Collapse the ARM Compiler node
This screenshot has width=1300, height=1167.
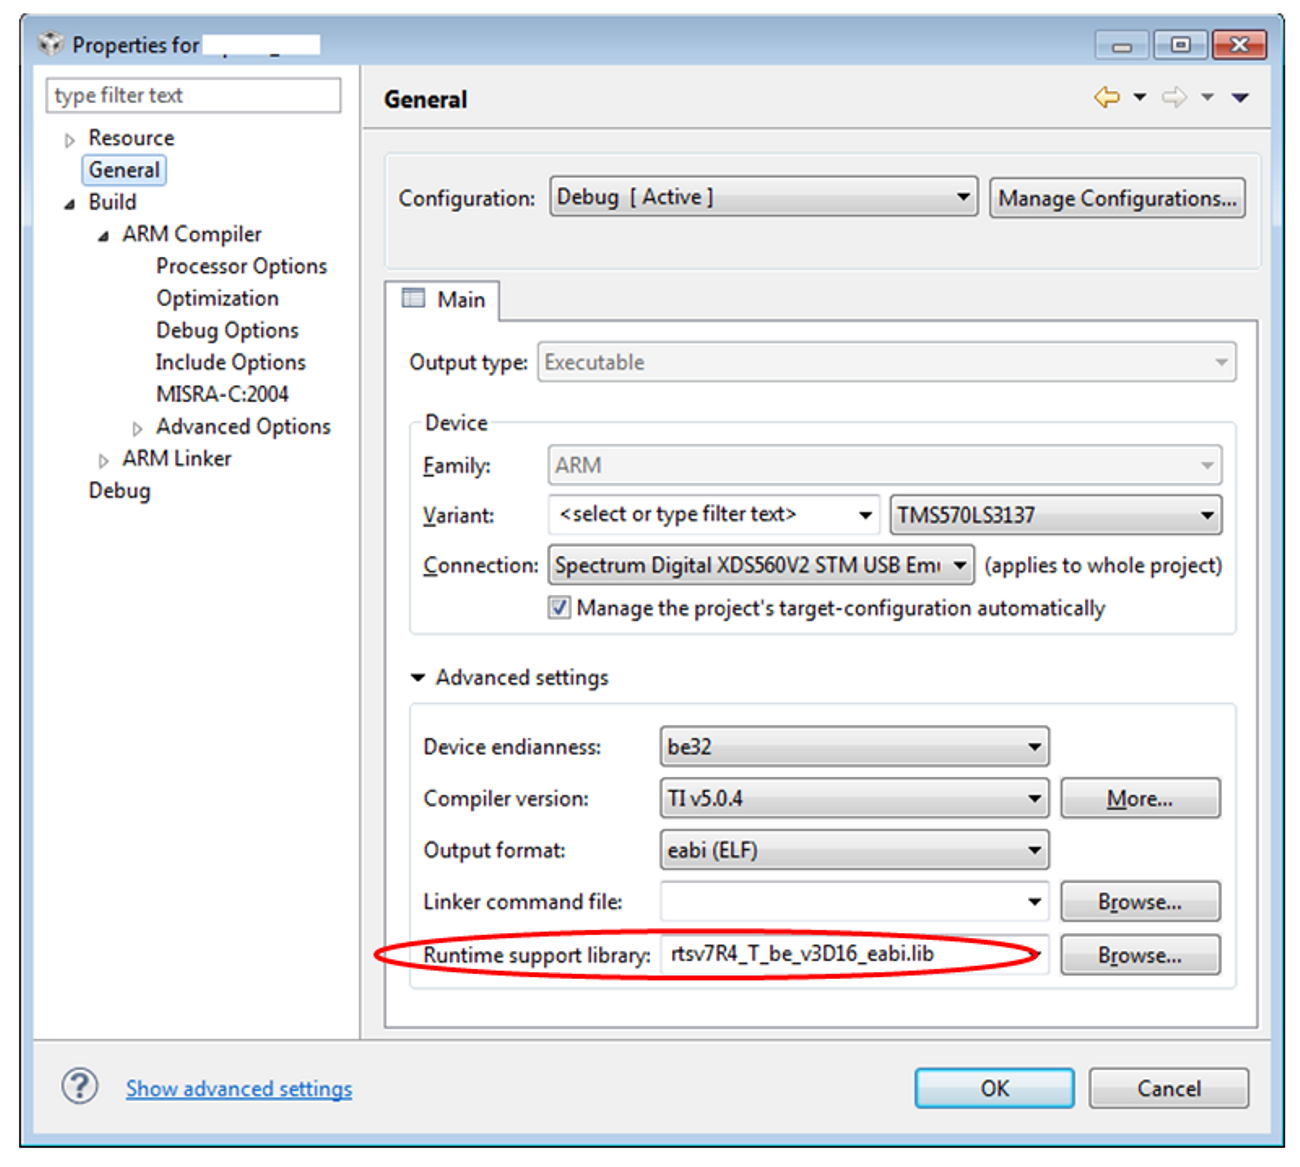pos(102,234)
